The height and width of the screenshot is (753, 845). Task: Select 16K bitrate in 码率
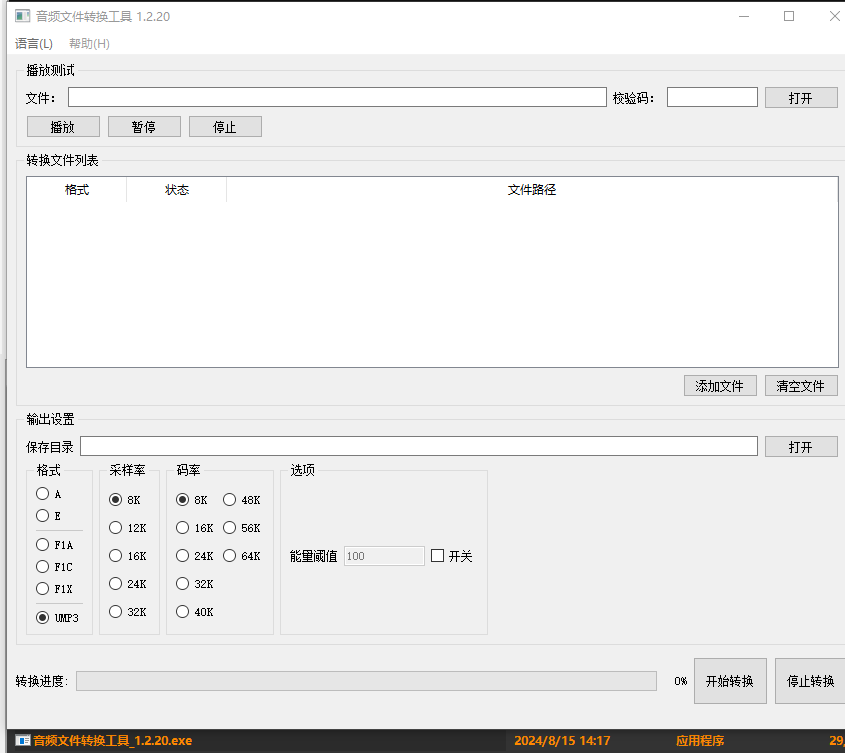click(x=183, y=528)
